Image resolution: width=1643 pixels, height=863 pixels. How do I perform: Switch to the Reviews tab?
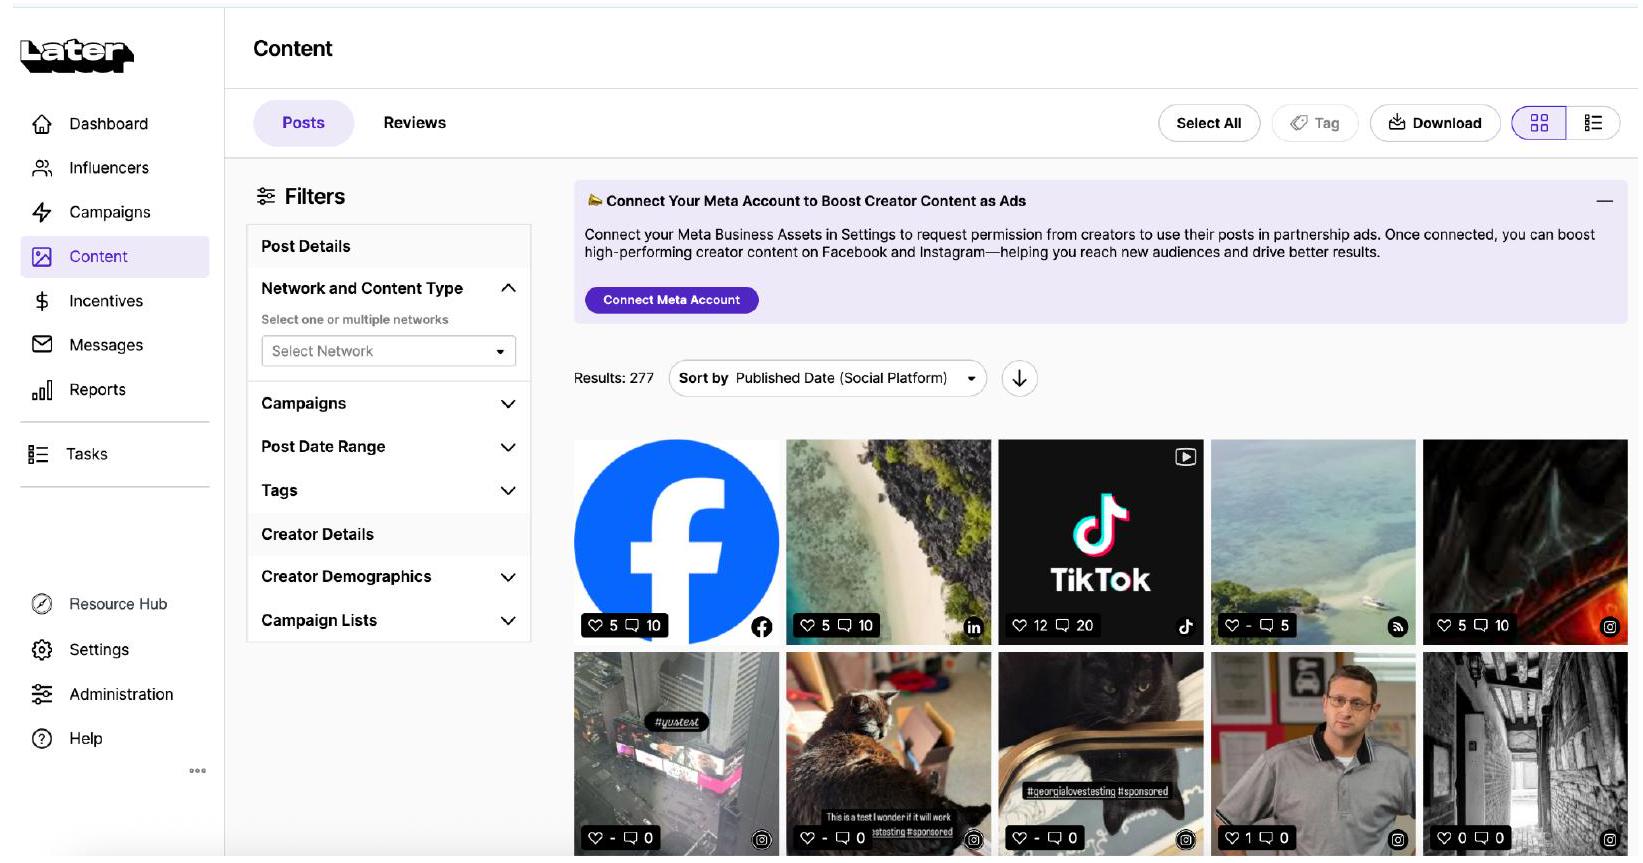(414, 123)
